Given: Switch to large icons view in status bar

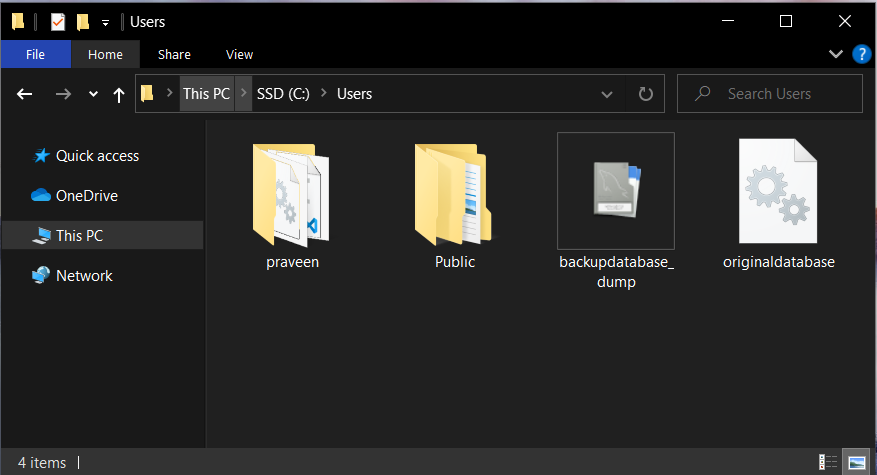Looking at the screenshot, I should coord(856,462).
